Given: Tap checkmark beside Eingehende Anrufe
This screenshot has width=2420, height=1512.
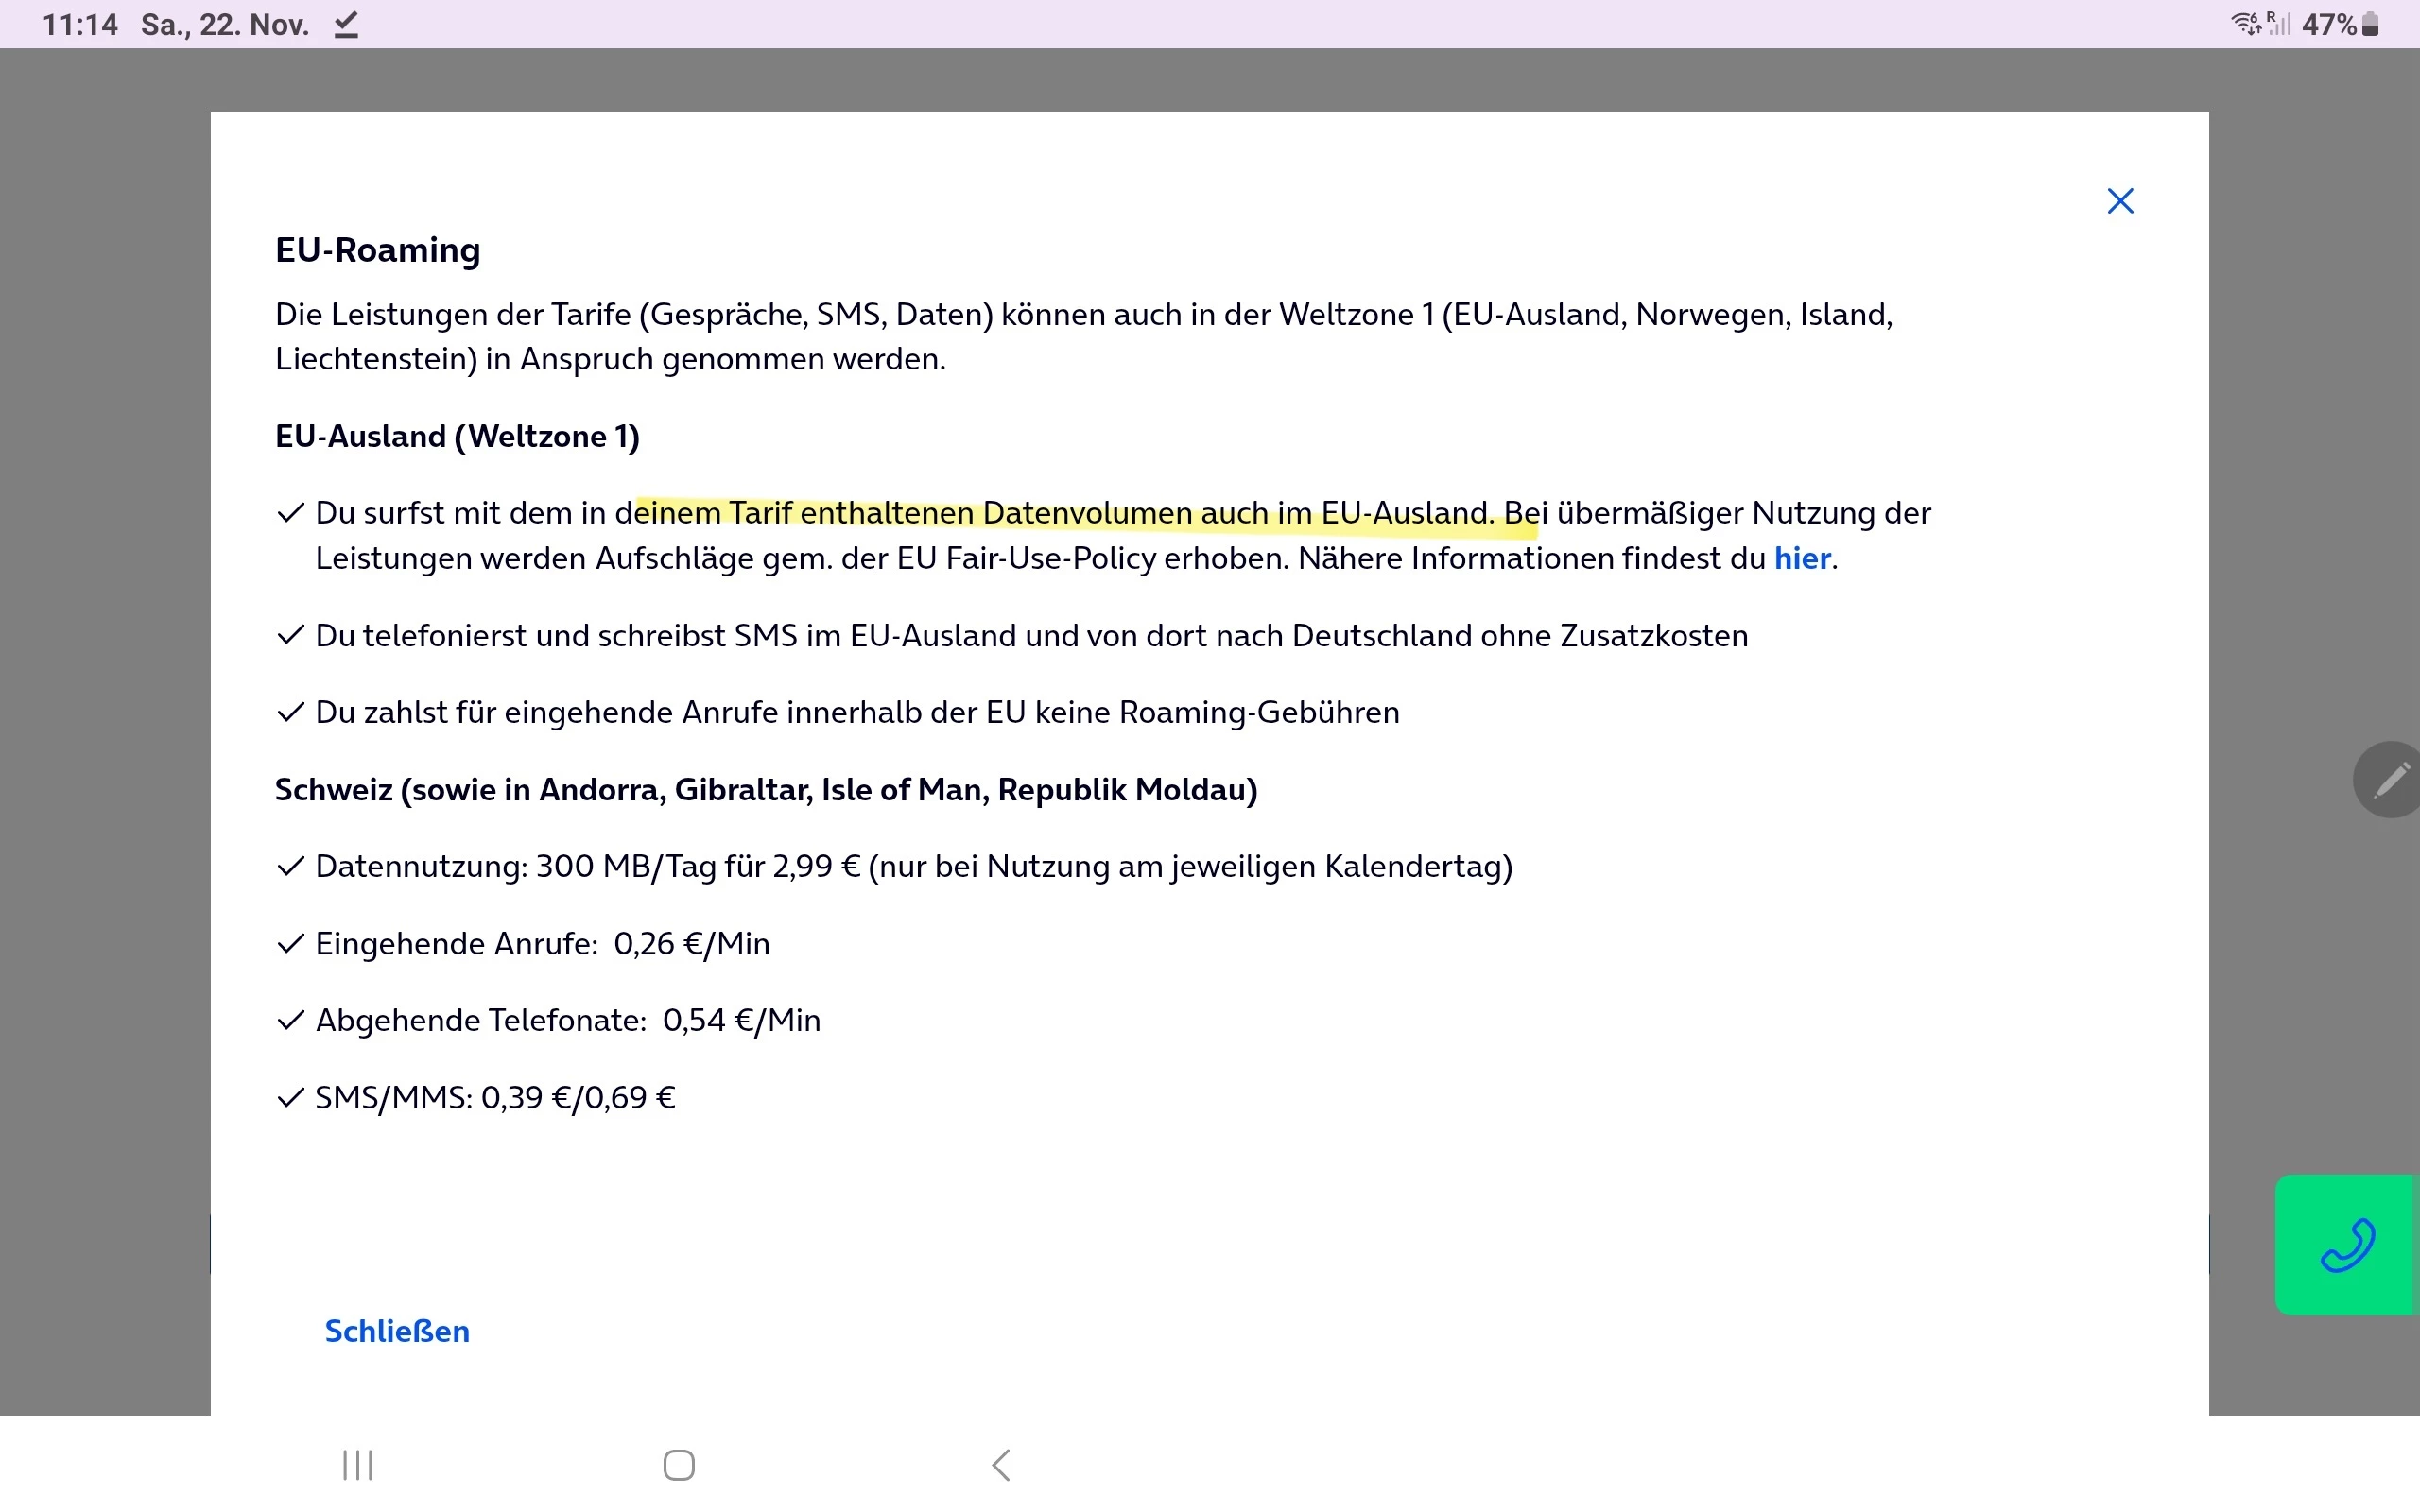Looking at the screenshot, I should [x=290, y=944].
